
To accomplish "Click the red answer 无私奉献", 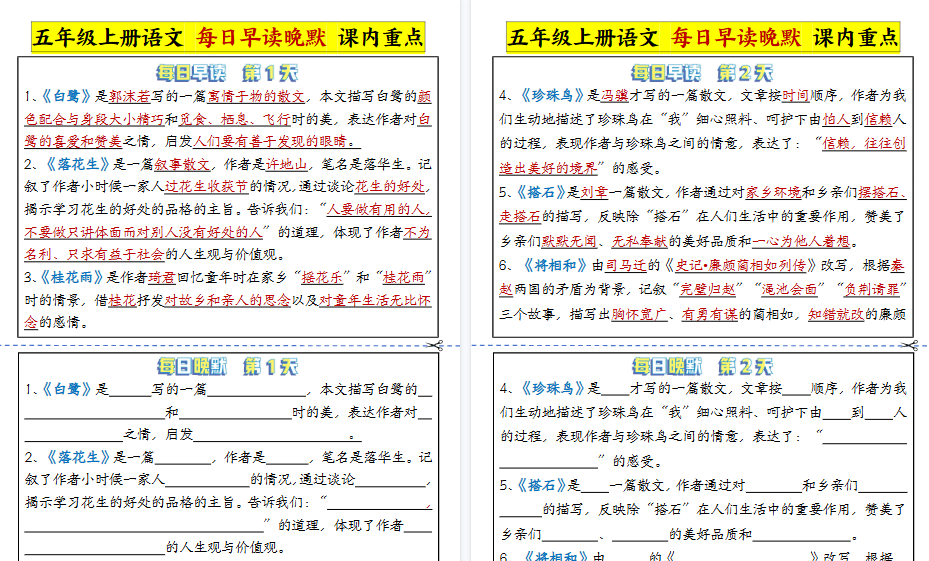I will pos(639,241).
